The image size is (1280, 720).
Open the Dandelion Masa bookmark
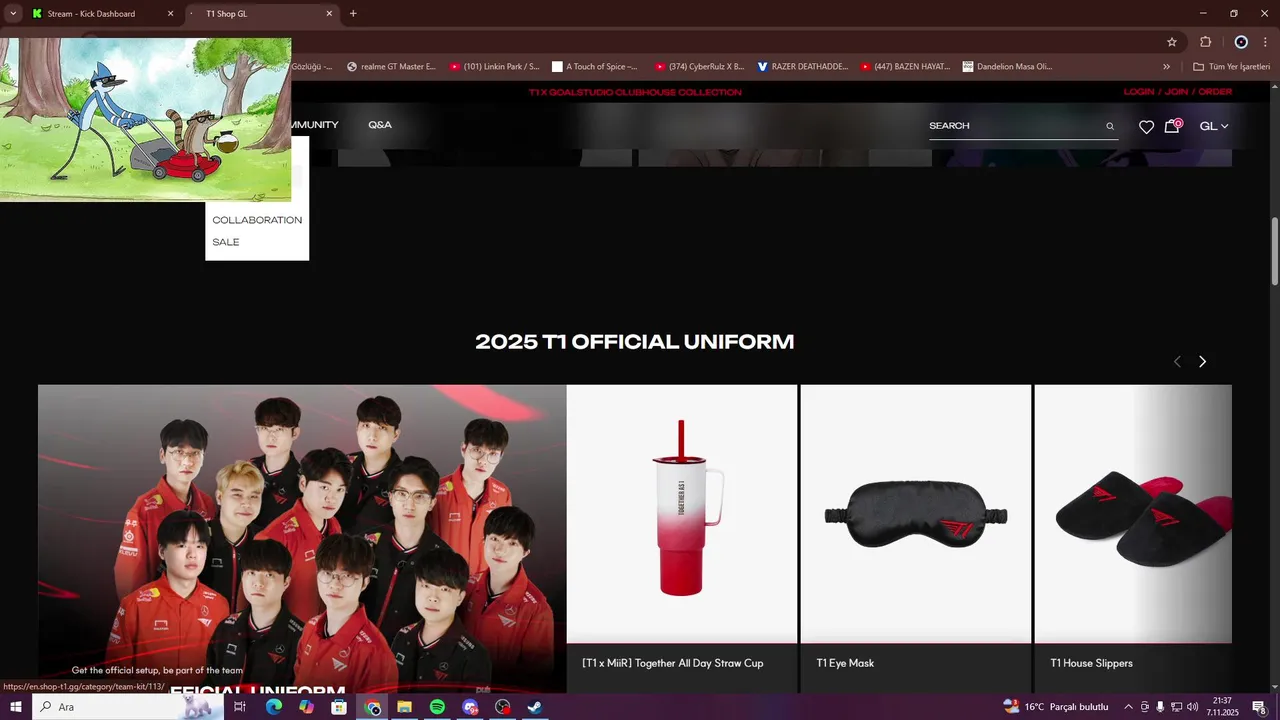[1008, 67]
